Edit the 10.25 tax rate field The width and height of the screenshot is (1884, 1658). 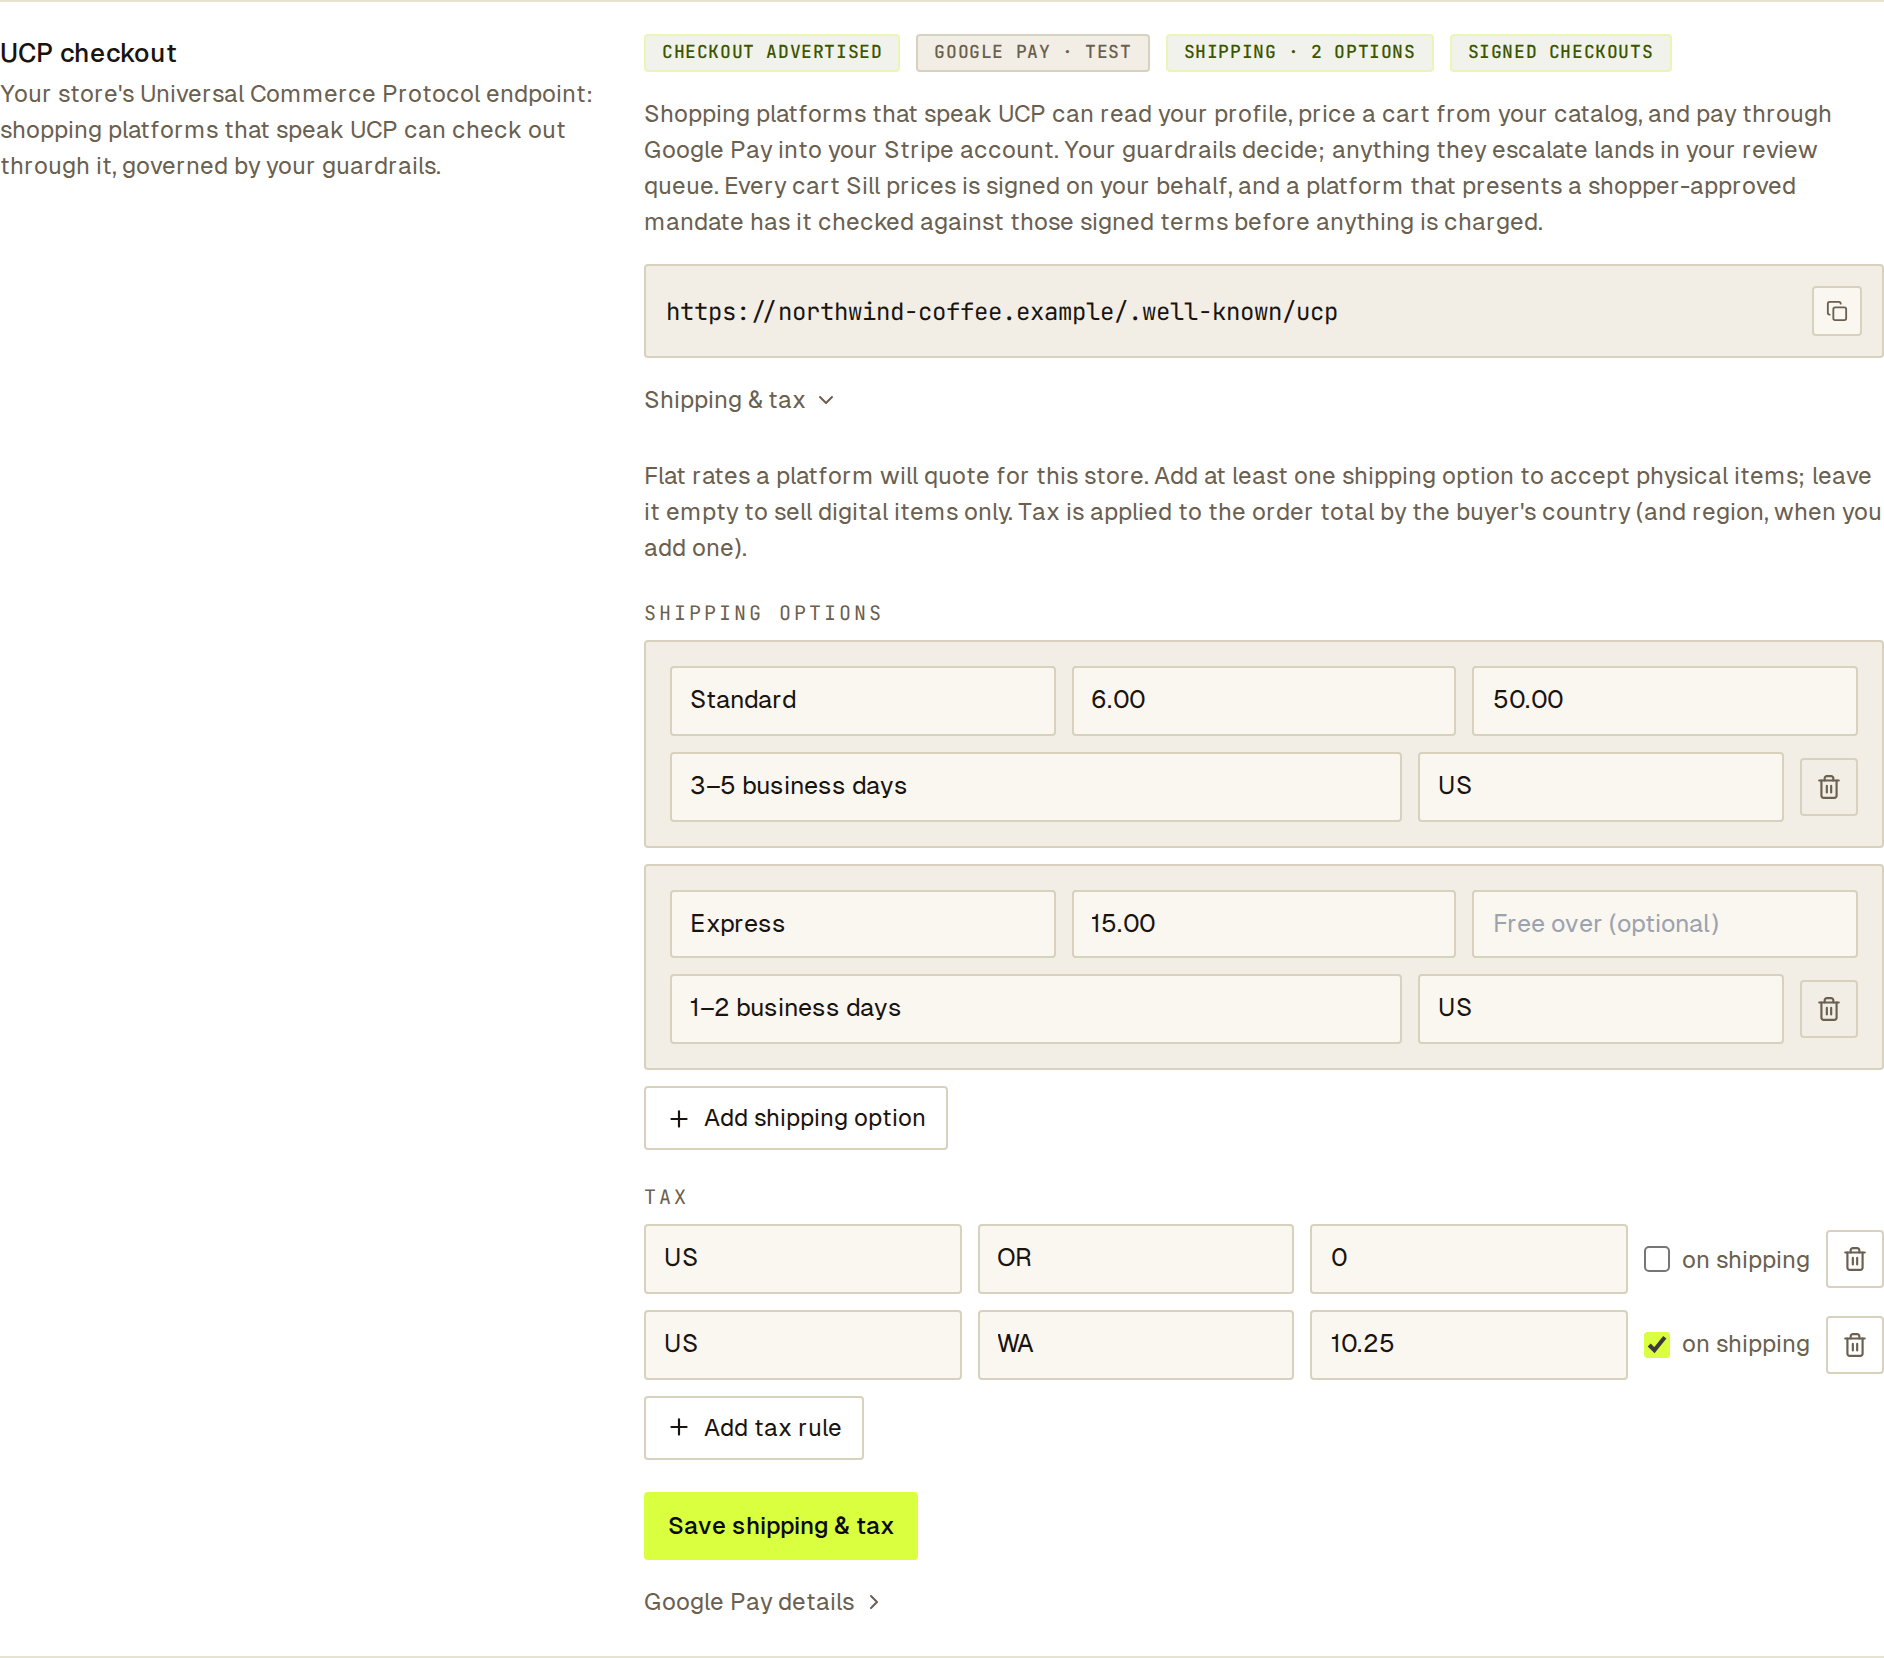point(1469,1344)
